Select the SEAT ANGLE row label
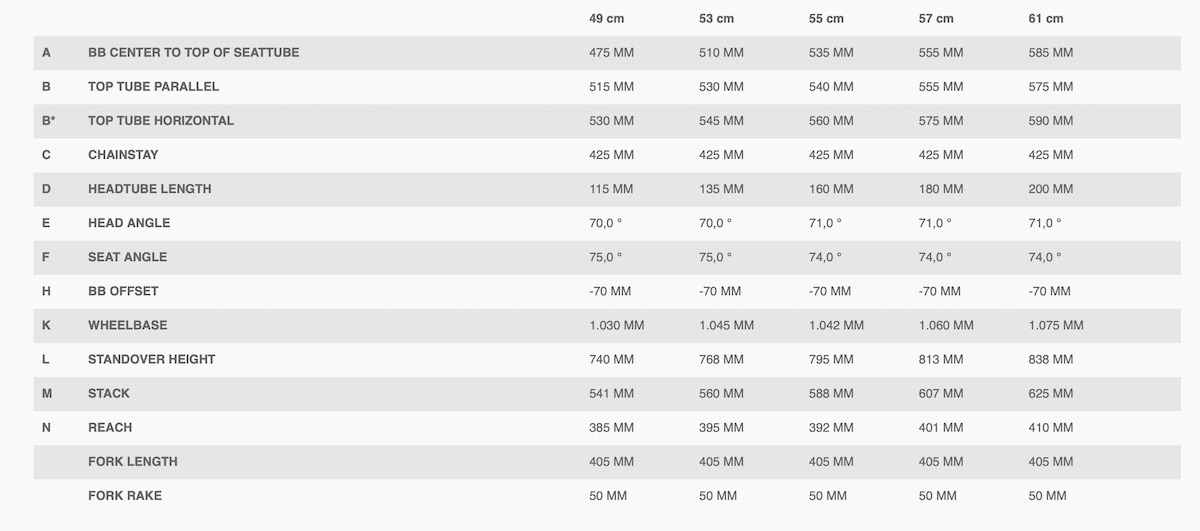The image size is (1200, 531). pos(127,257)
